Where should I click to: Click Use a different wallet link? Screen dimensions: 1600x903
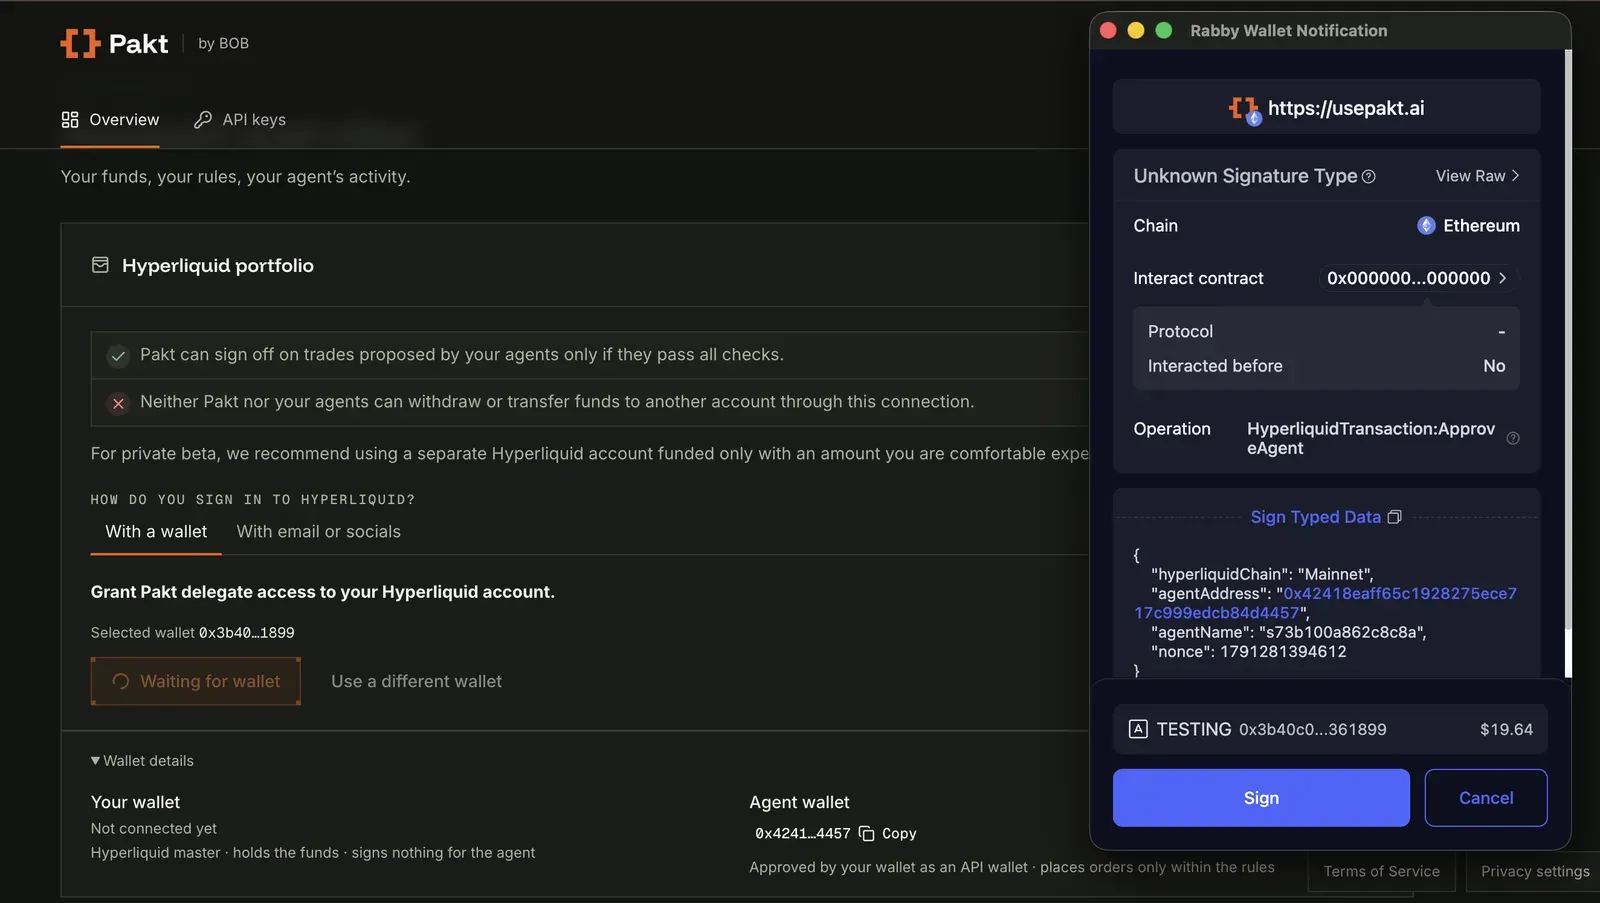coord(417,681)
